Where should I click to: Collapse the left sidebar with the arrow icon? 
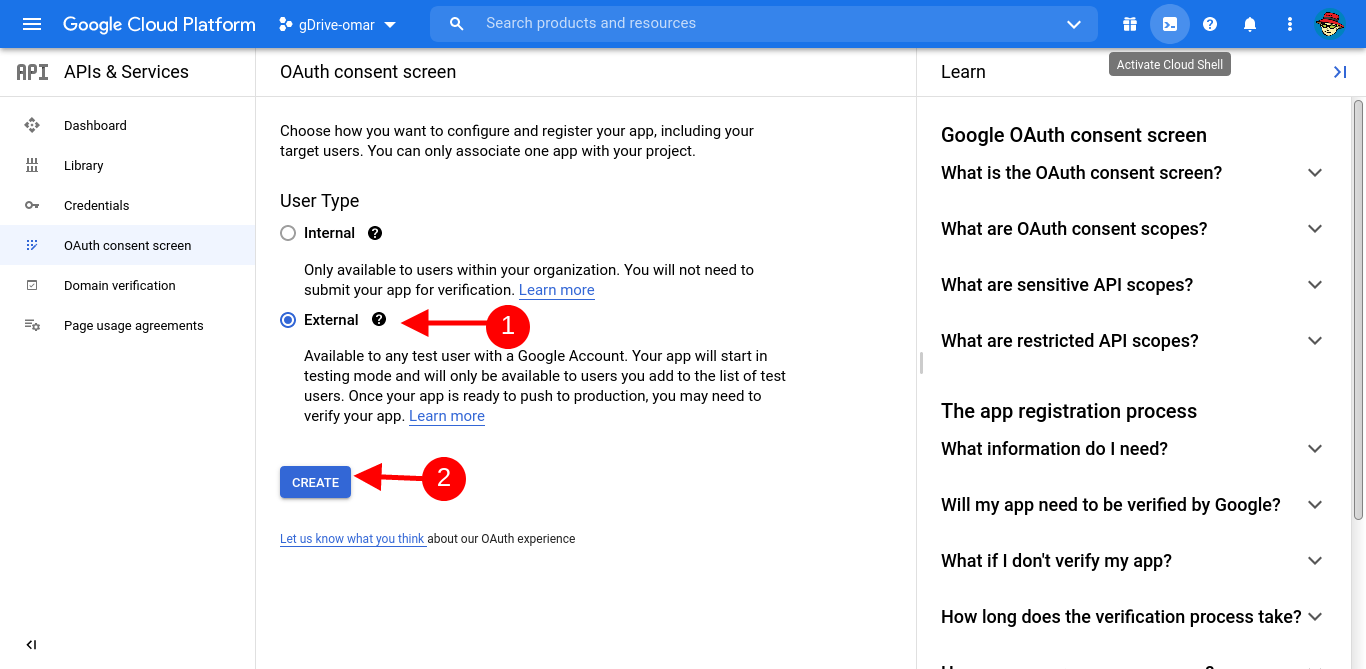31,644
